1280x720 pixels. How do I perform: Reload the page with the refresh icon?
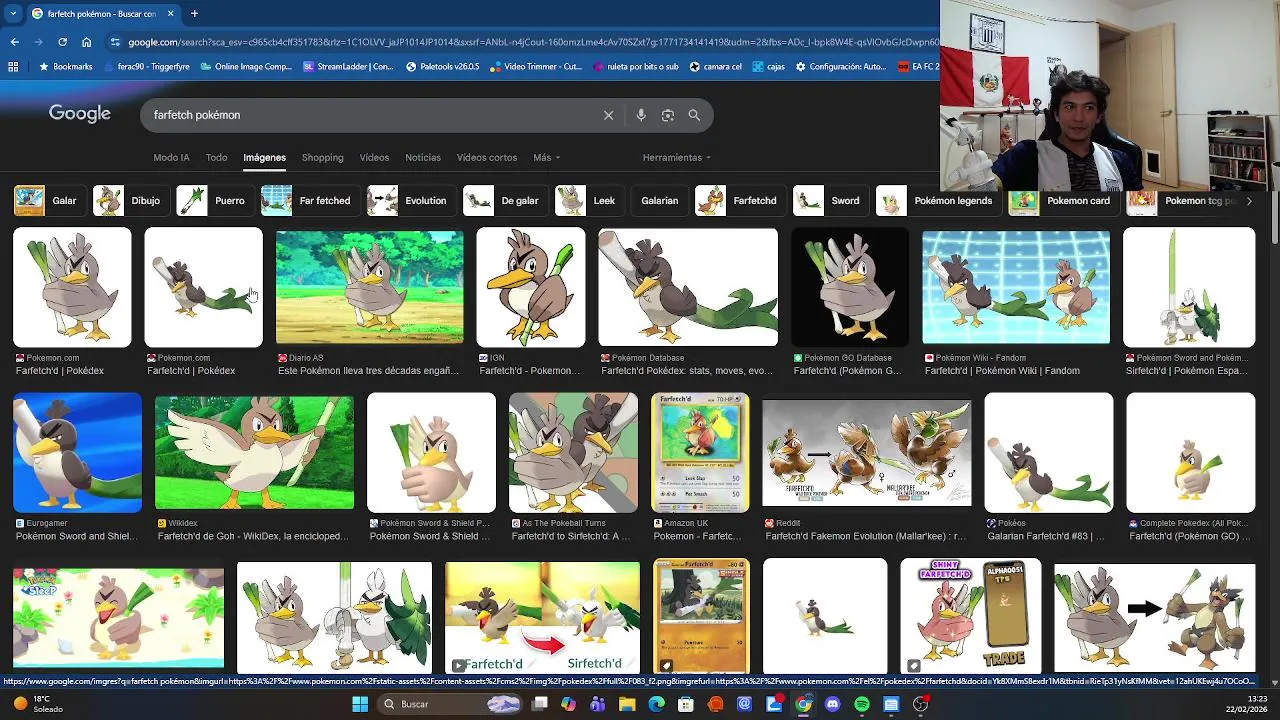62,42
